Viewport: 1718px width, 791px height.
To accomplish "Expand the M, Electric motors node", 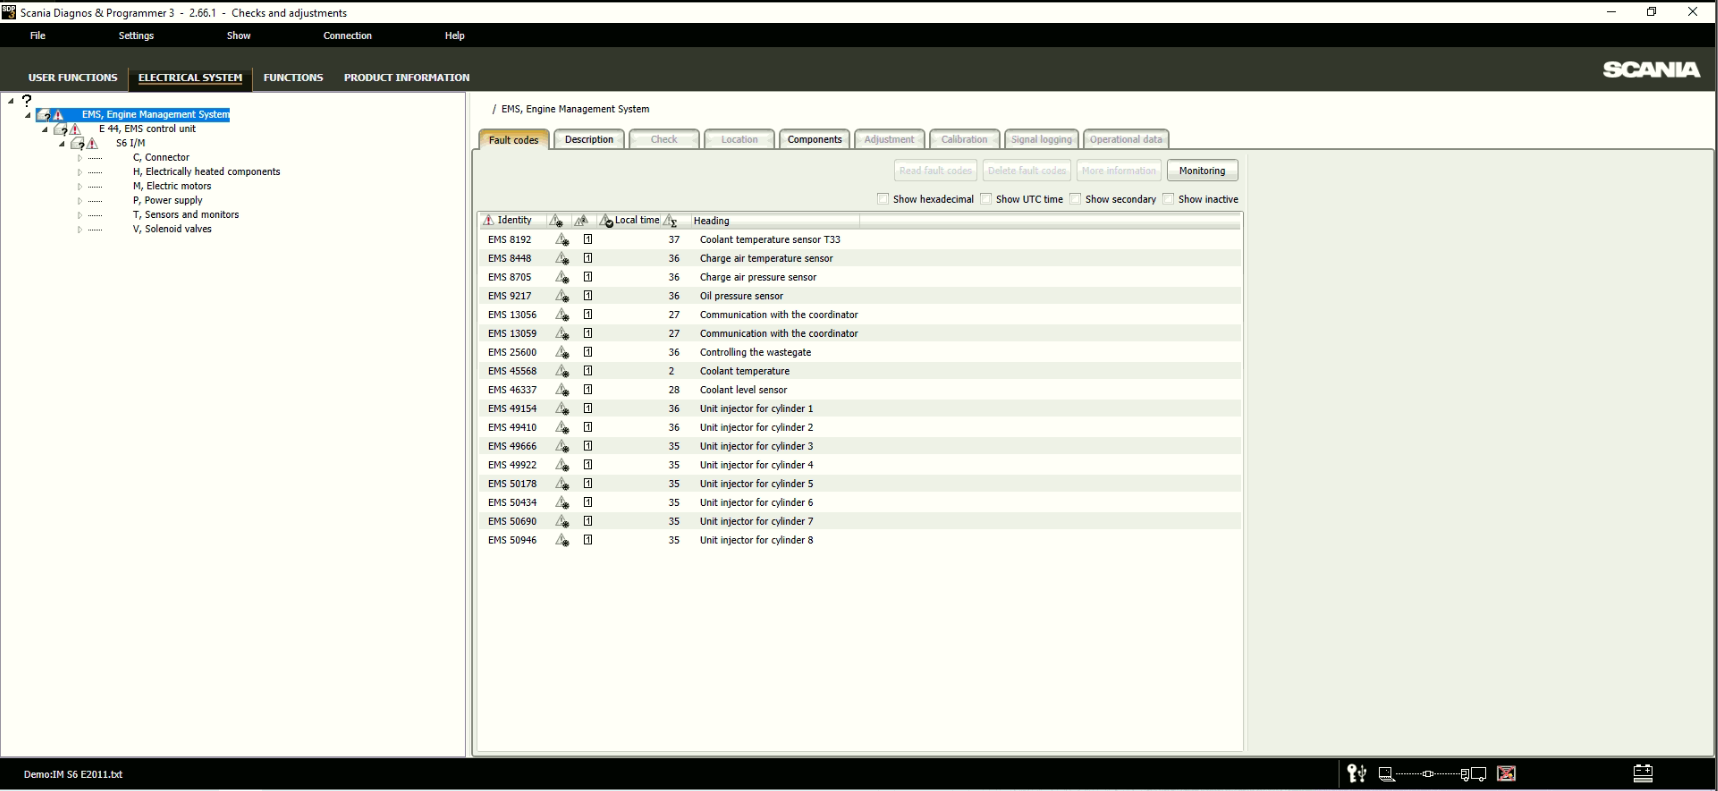I will [x=80, y=187].
